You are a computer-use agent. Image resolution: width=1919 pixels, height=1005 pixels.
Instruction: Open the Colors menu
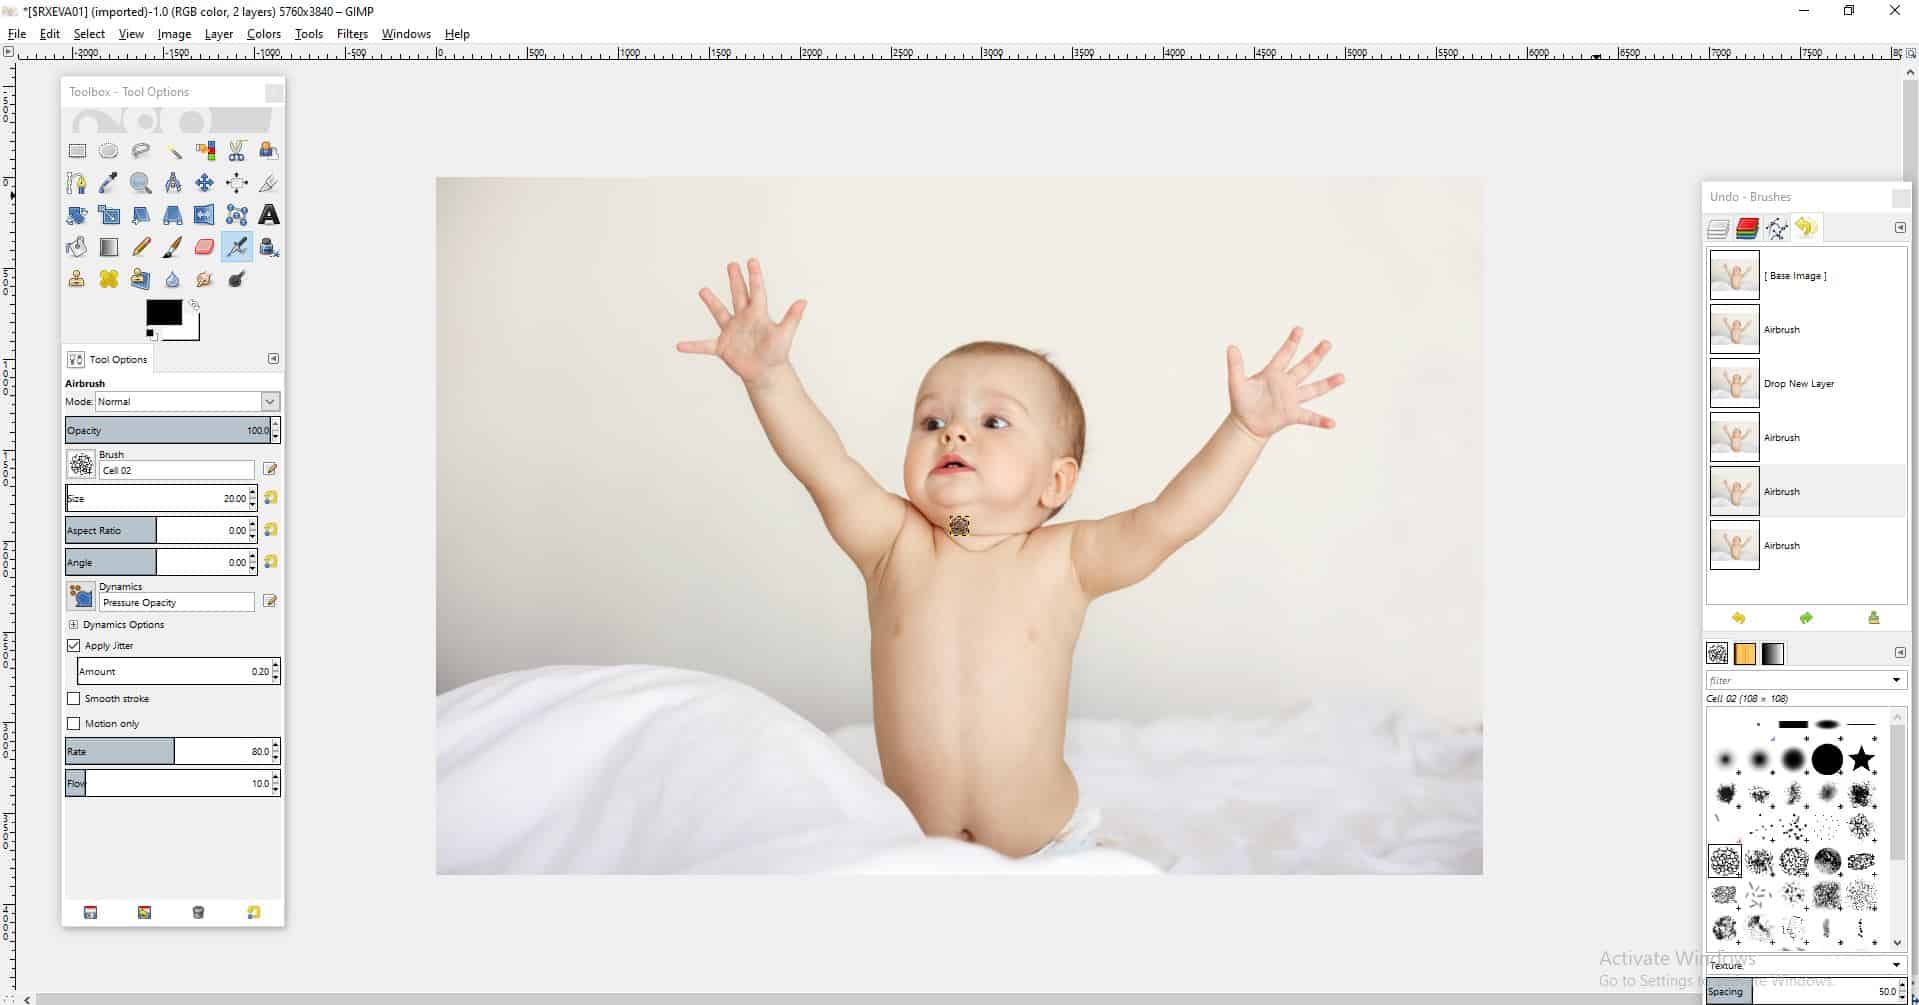click(x=263, y=34)
